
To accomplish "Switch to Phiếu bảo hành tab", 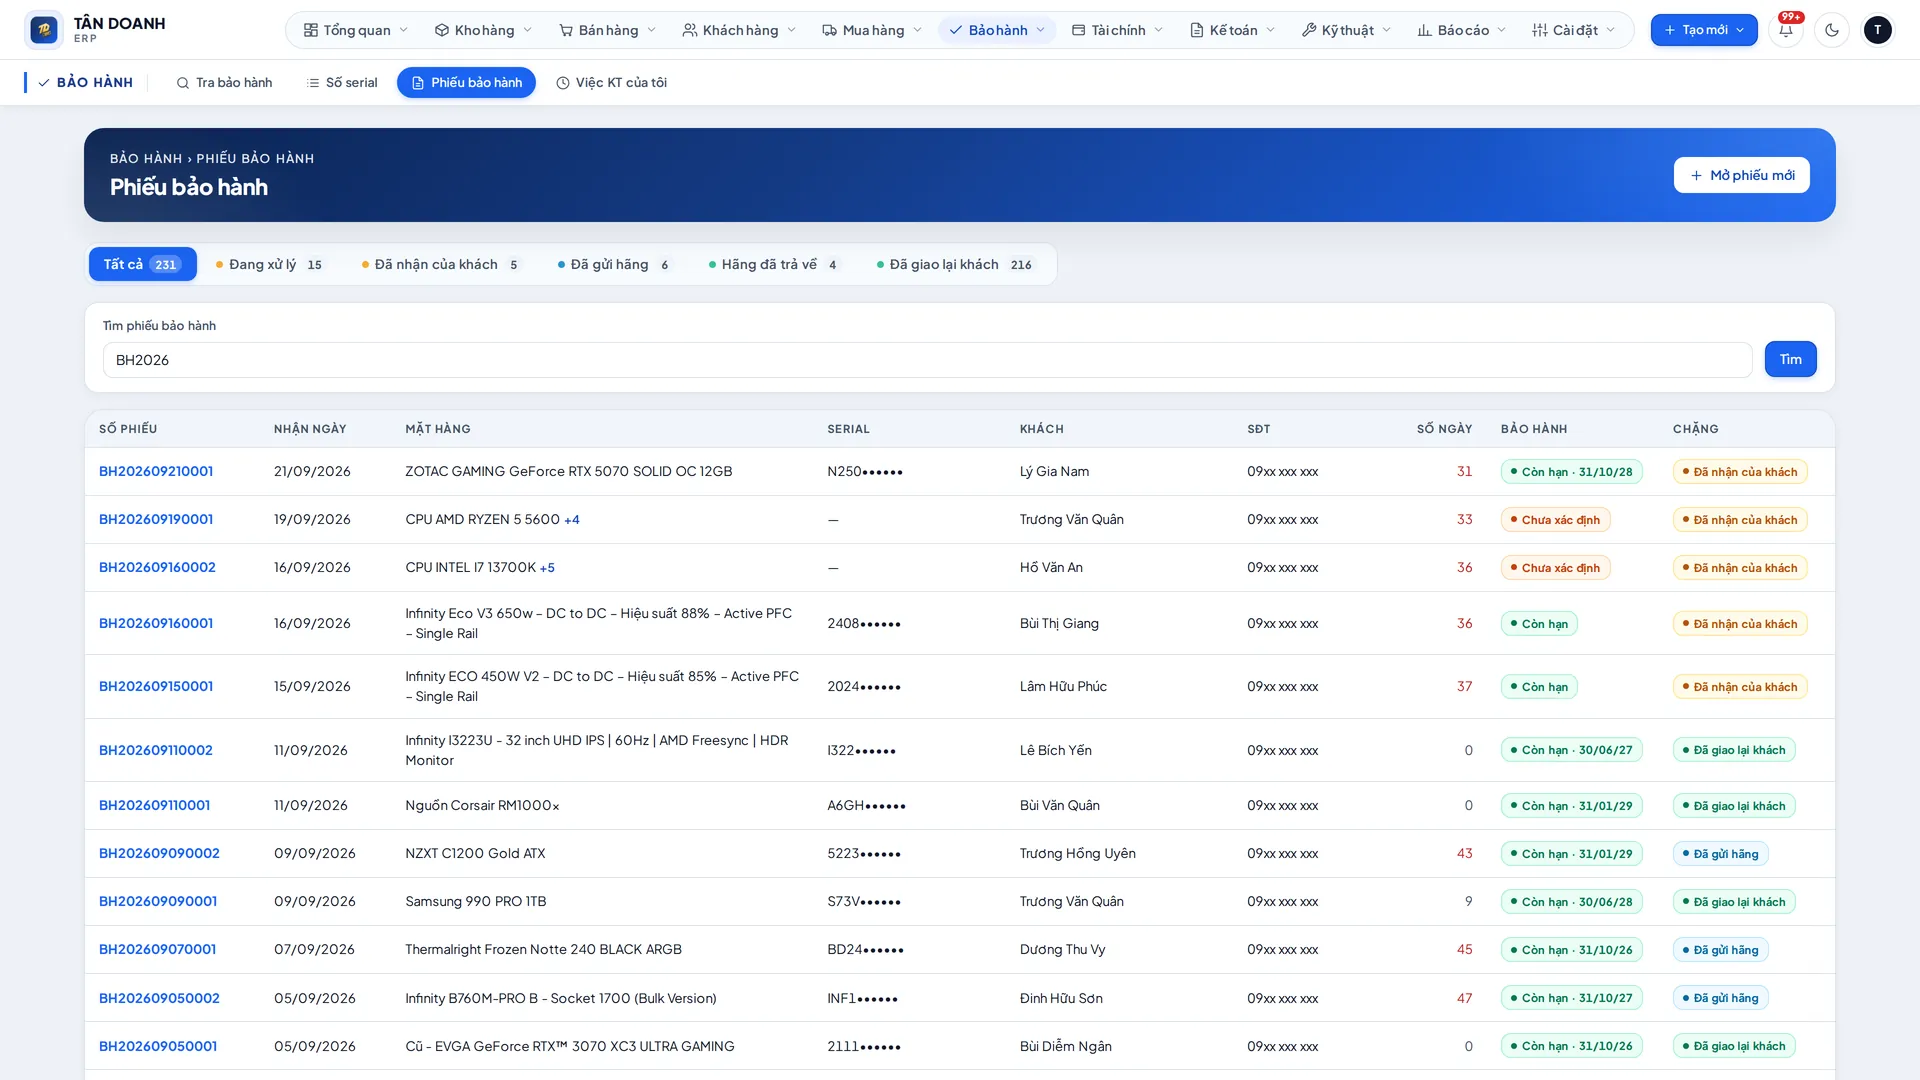I will 466,83.
